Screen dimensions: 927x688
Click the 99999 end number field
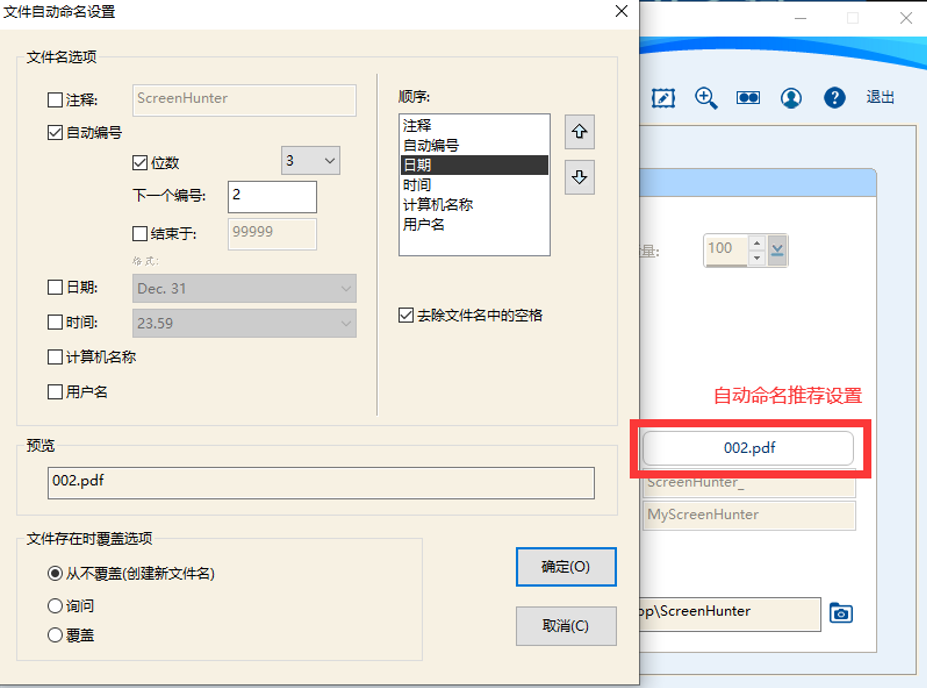coord(272,234)
